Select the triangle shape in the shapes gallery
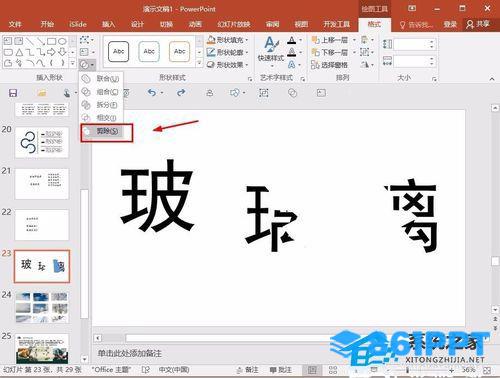Viewport: 500px width, 378px height. click(19, 52)
